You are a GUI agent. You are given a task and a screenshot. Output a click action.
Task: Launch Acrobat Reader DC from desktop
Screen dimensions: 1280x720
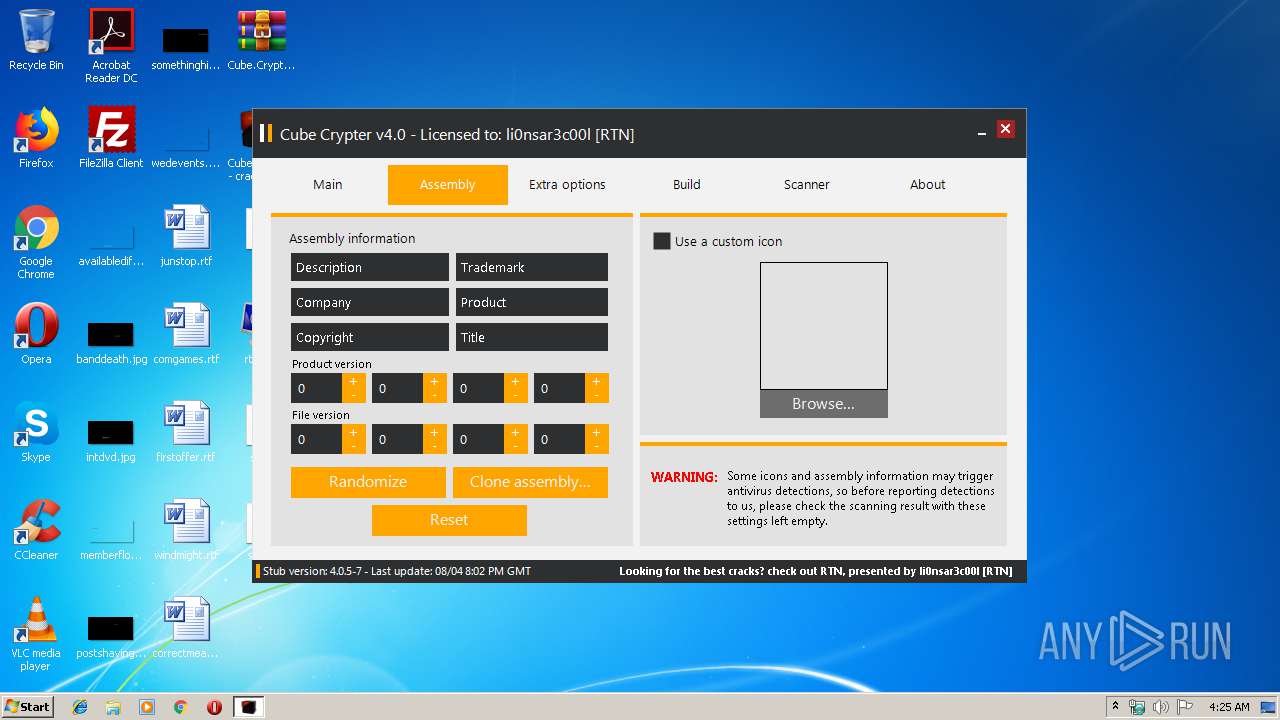click(x=111, y=45)
